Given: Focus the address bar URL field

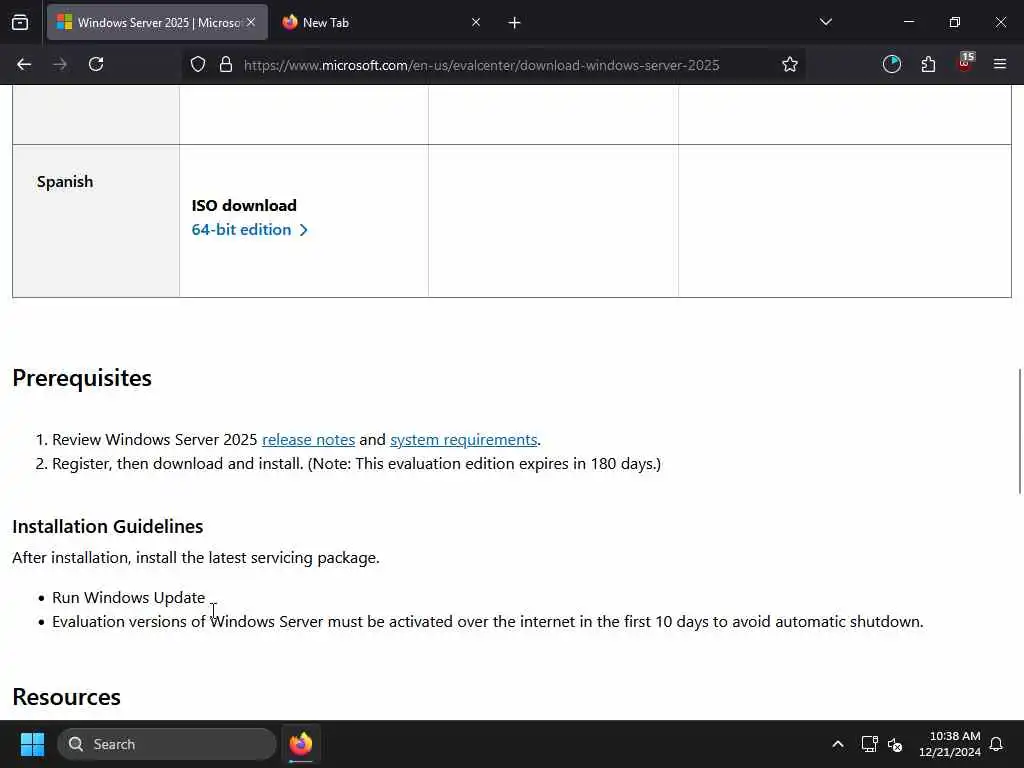Looking at the screenshot, I should tap(481, 65).
